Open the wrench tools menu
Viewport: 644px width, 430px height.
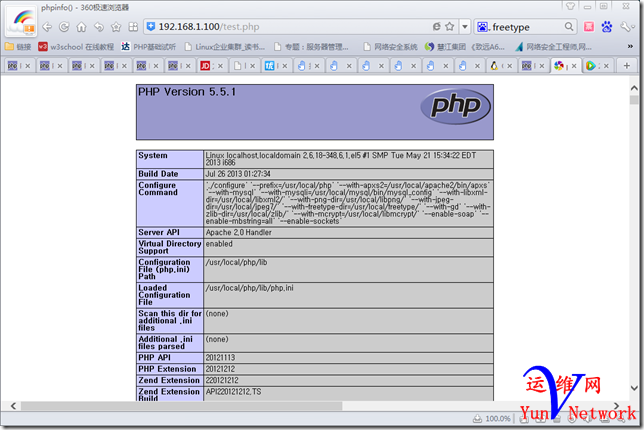(626, 27)
